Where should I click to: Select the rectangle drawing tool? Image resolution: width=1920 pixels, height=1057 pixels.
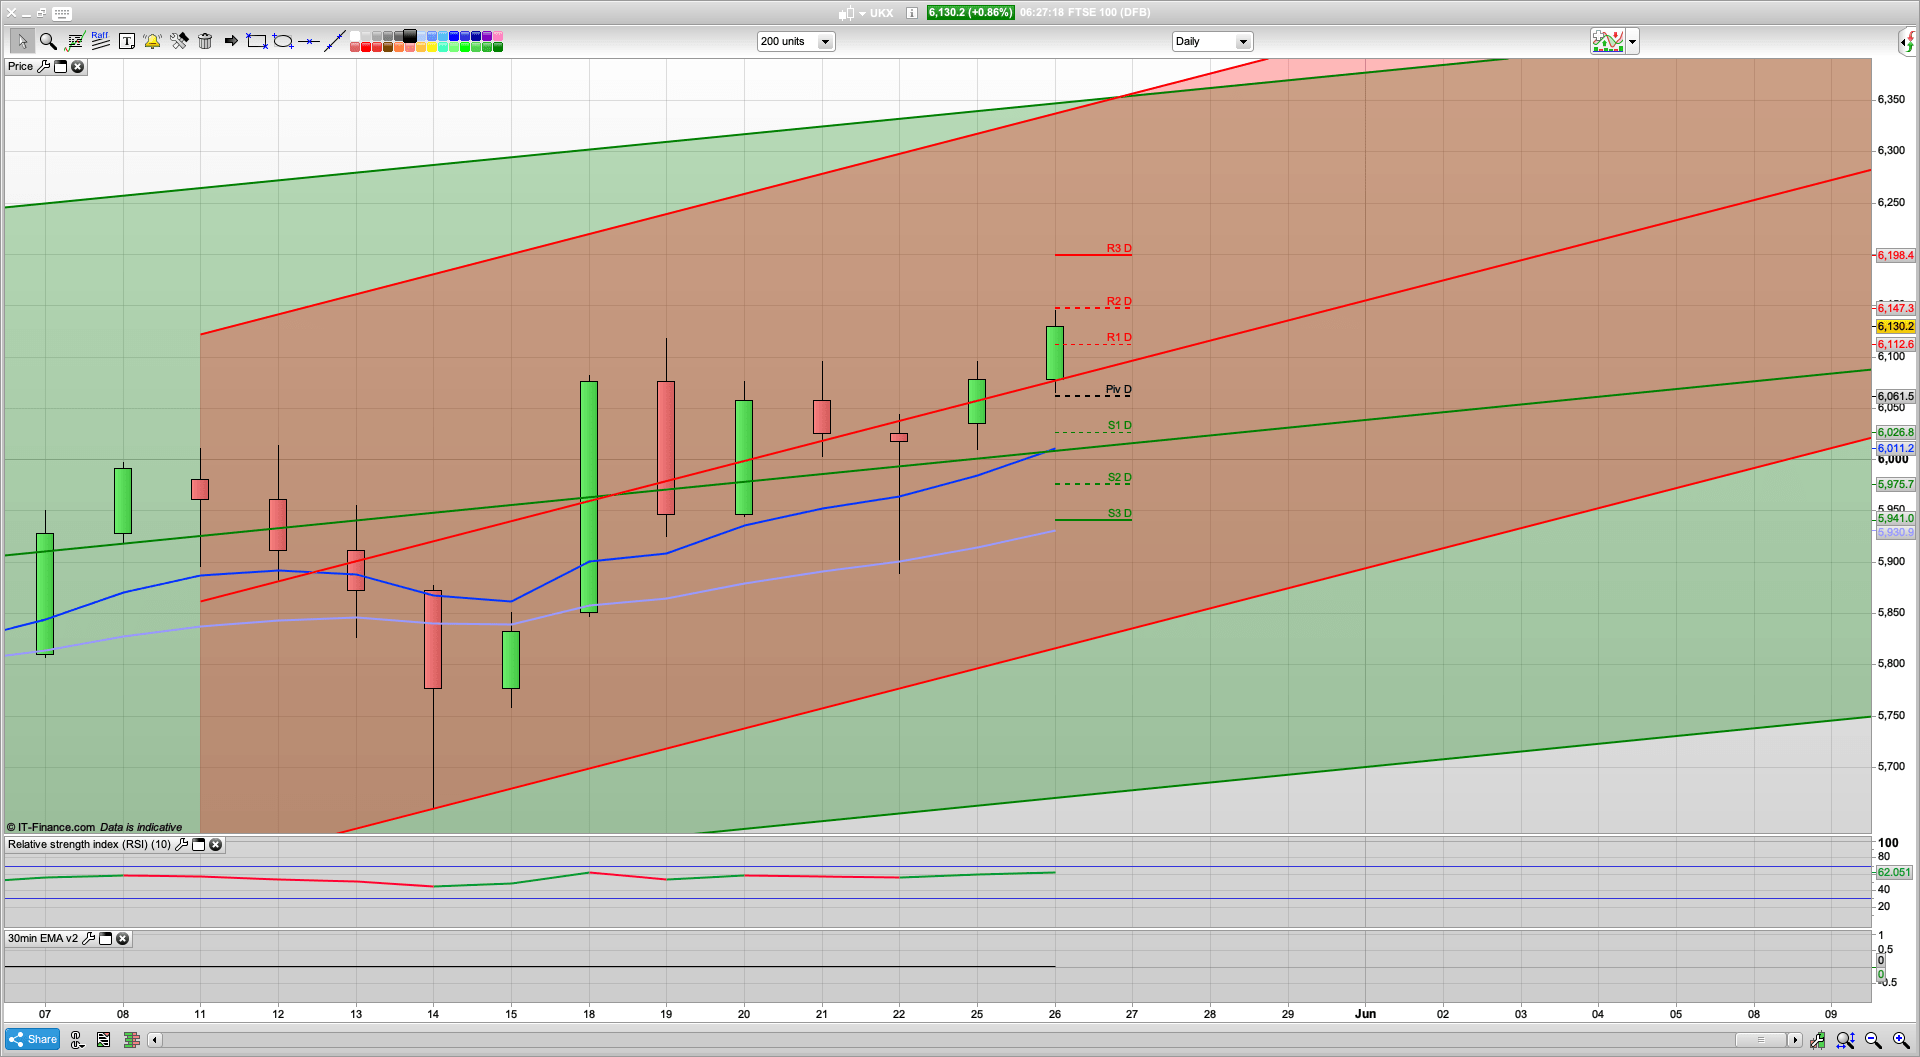click(x=257, y=41)
